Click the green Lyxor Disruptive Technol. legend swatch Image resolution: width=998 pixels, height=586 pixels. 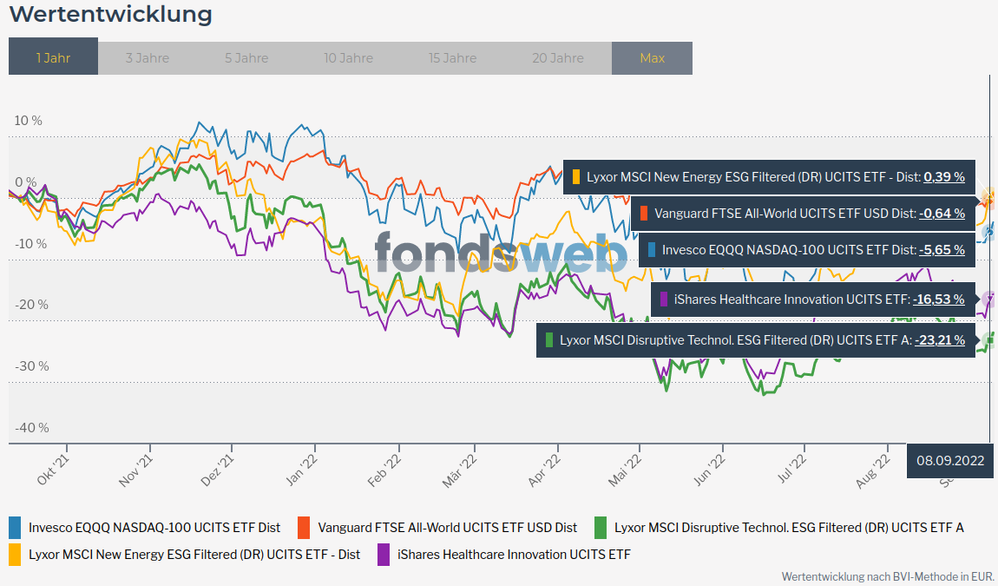pyautogui.click(x=601, y=527)
